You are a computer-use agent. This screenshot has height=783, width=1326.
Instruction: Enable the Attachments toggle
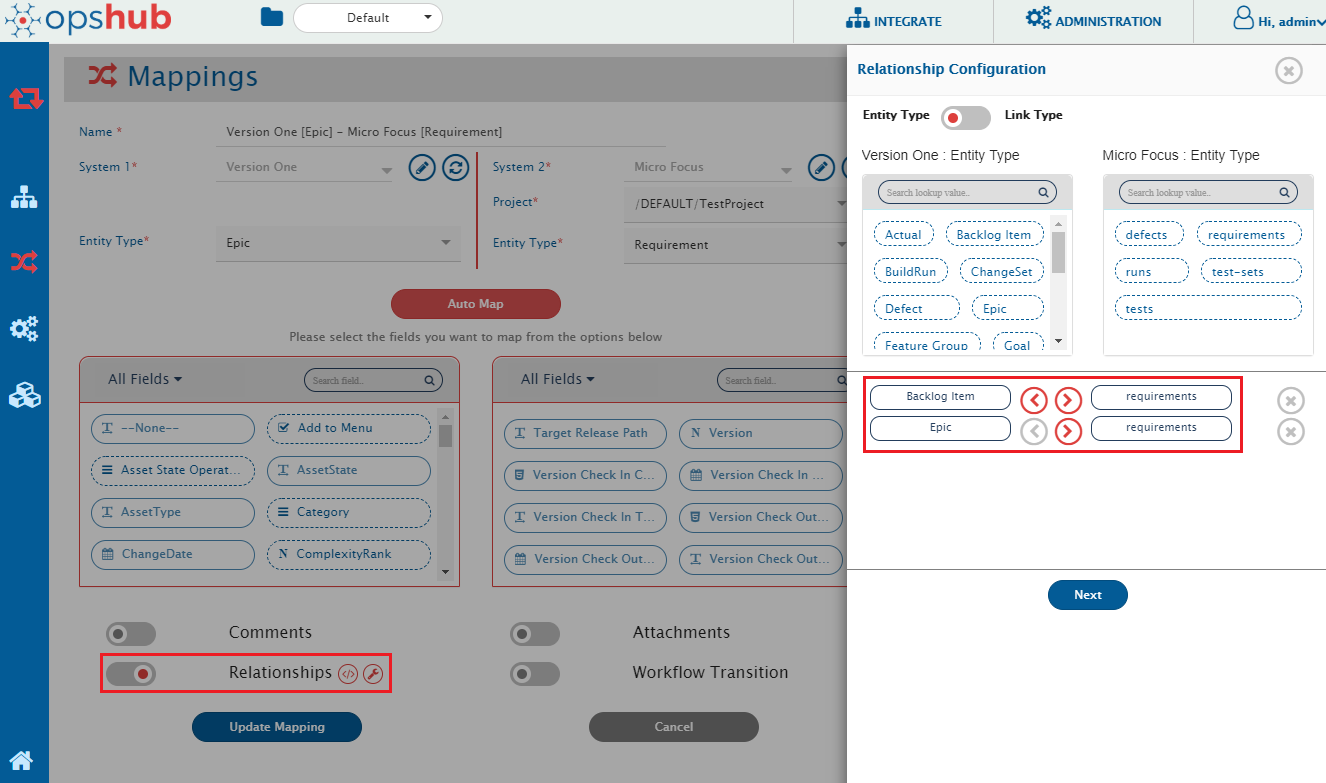click(535, 634)
